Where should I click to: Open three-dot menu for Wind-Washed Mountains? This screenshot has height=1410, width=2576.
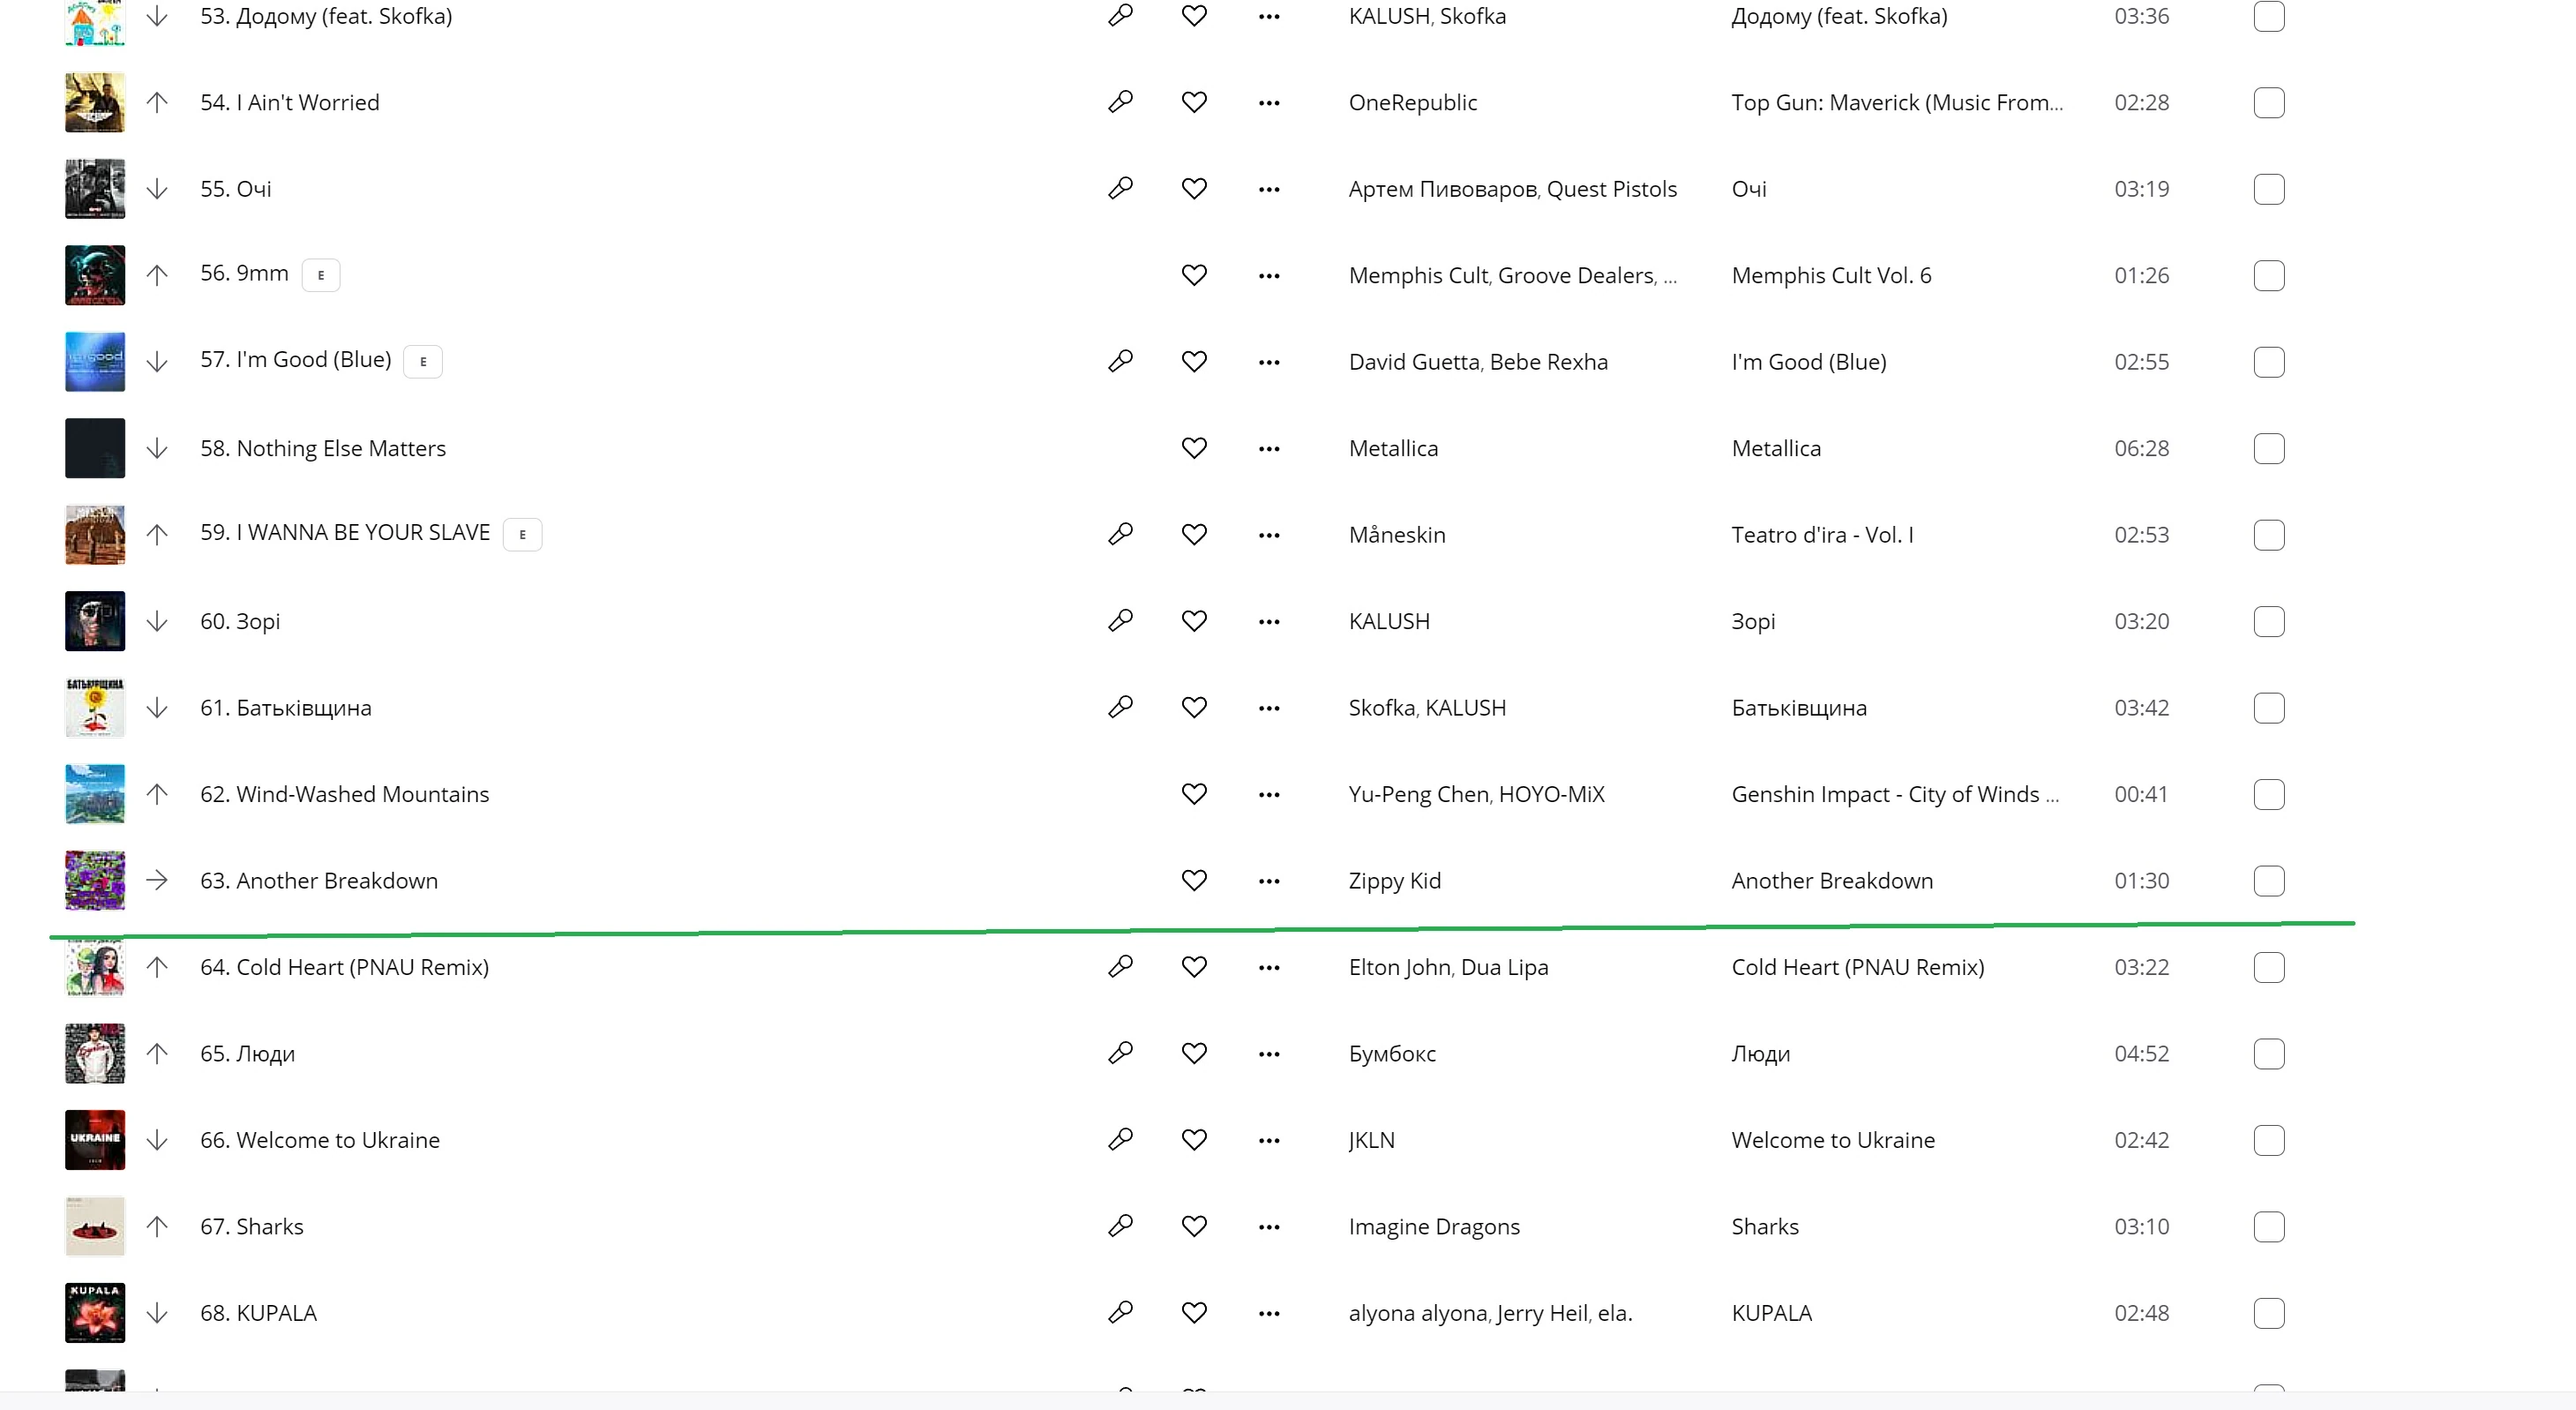[x=1269, y=794]
